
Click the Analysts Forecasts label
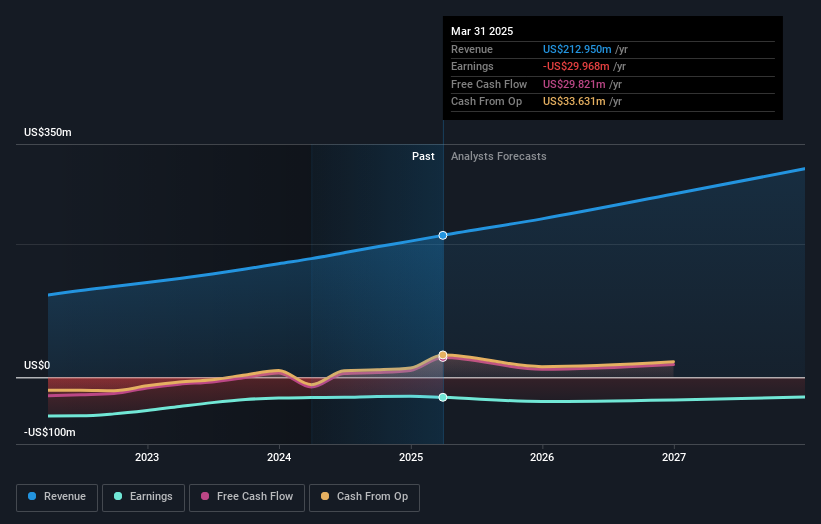click(498, 156)
